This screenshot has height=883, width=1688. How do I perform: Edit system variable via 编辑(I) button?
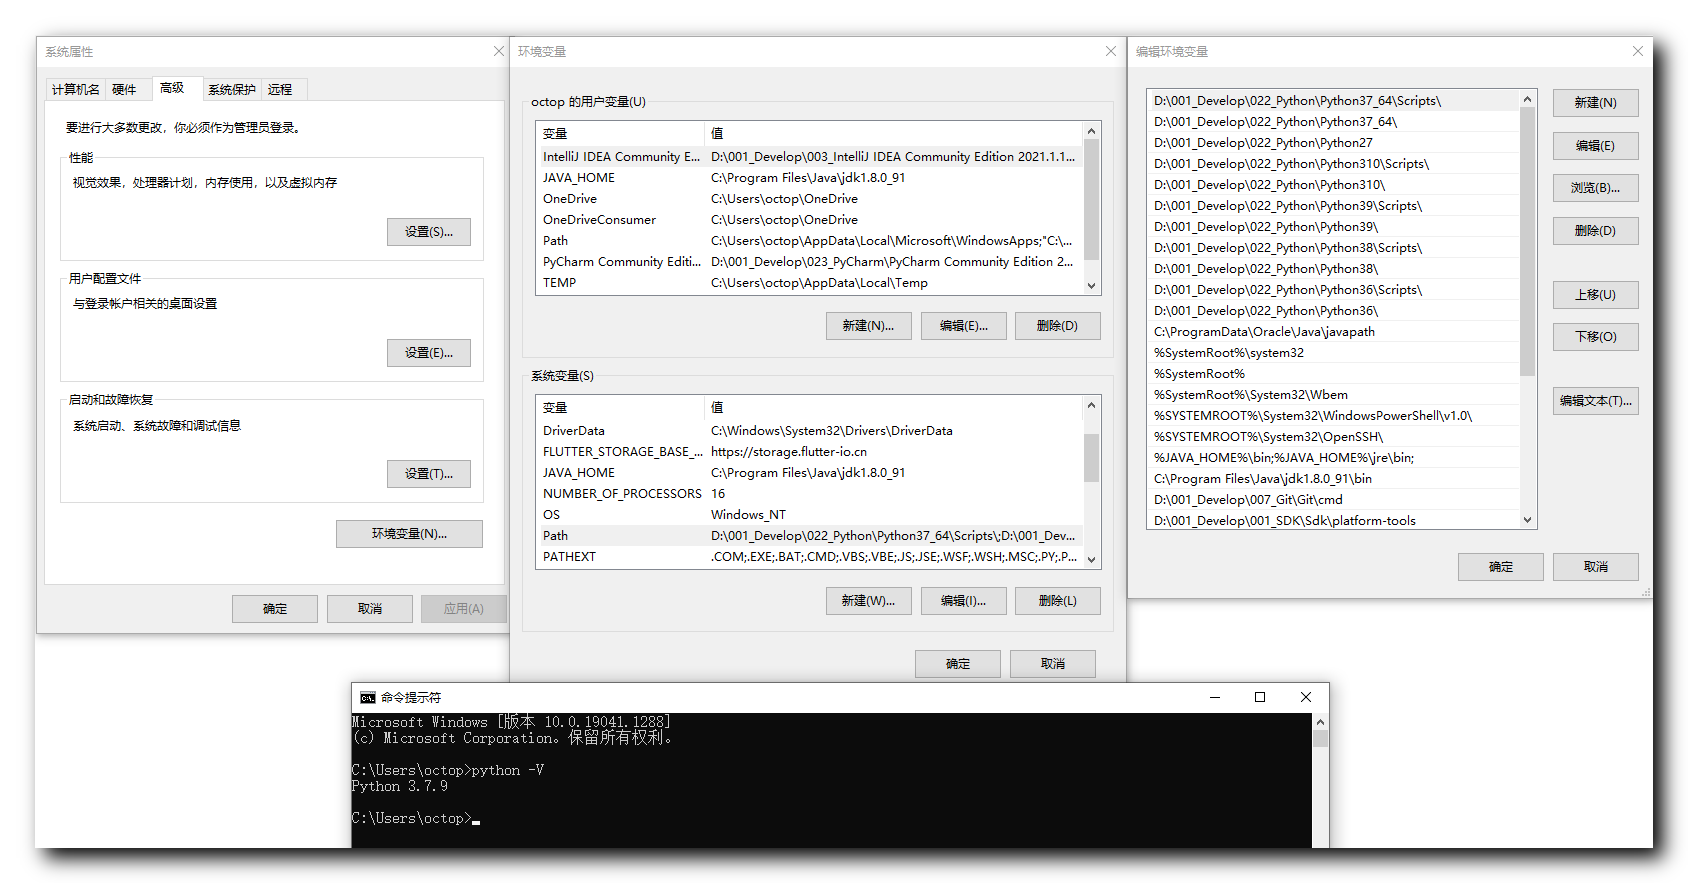964,601
